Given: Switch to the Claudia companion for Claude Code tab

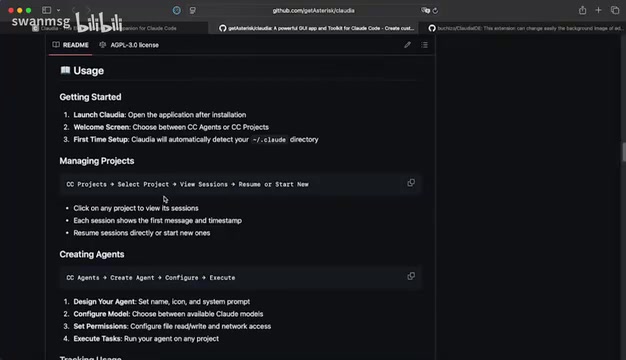Looking at the screenshot, I should [105, 28].
